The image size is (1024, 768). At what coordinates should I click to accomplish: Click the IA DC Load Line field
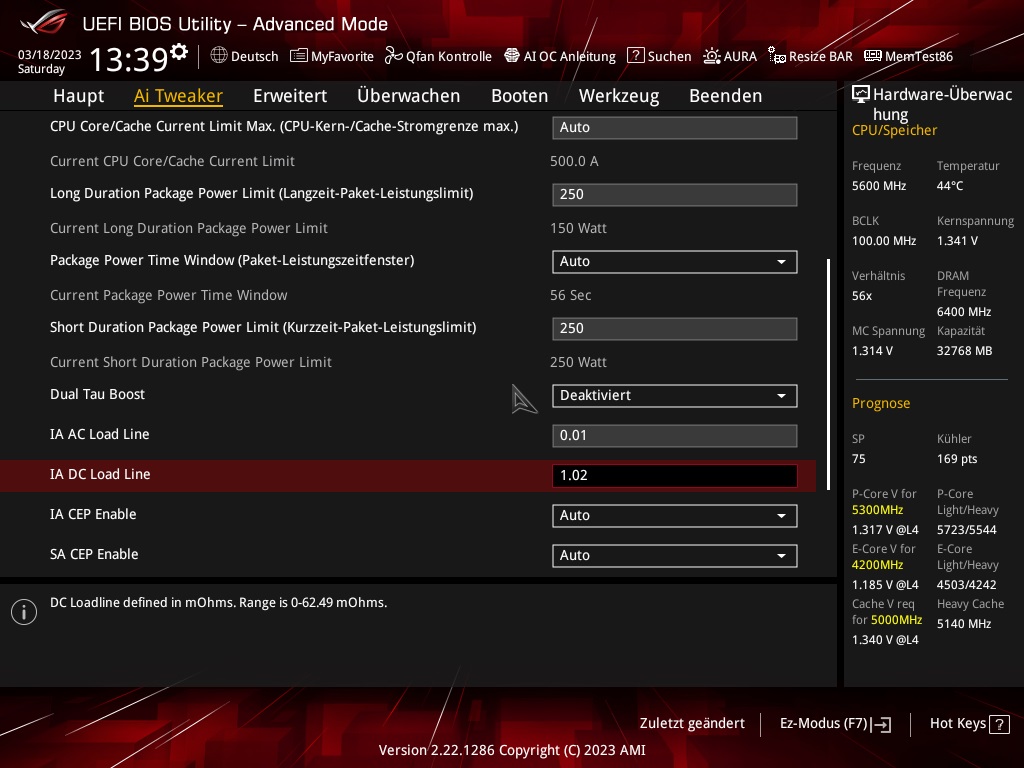coord(675,475)
